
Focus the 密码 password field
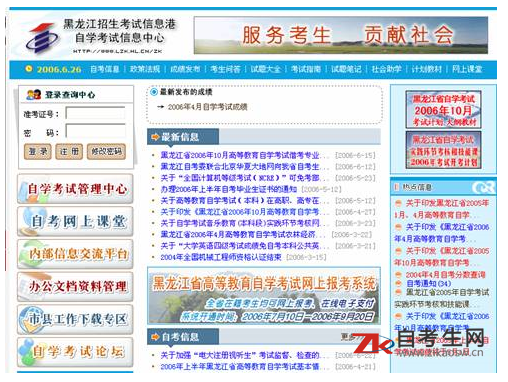click(96, 131)
